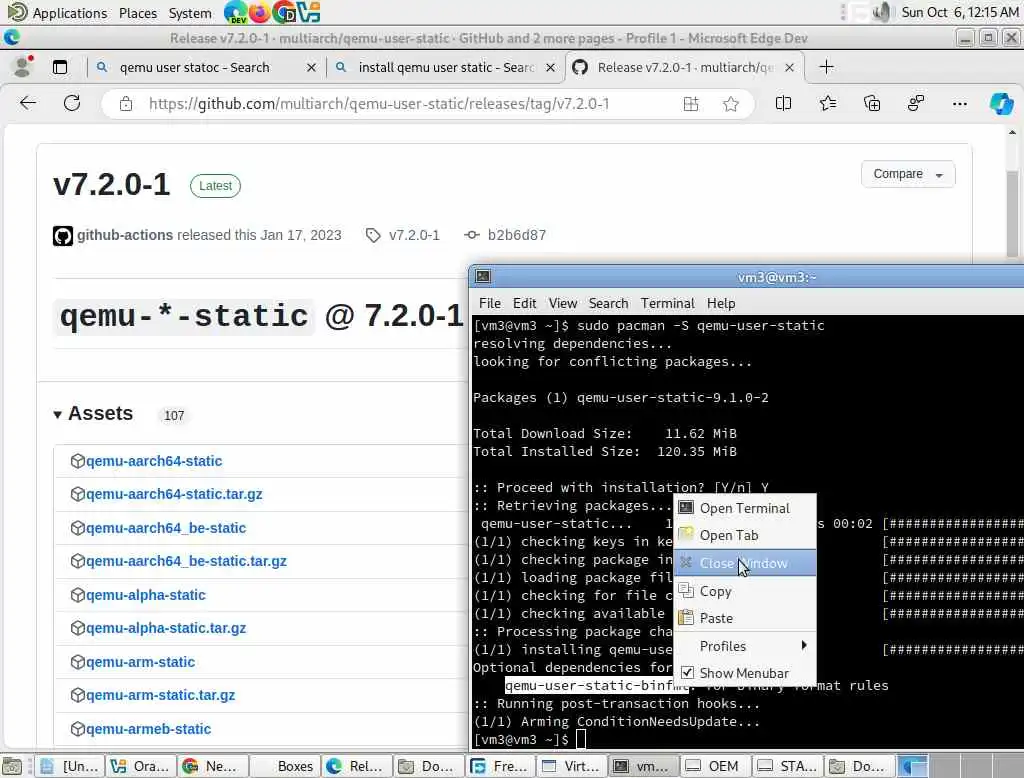View site information lock icon
Viewport: 1024px width, 778px height.
(x=126, y=104)
